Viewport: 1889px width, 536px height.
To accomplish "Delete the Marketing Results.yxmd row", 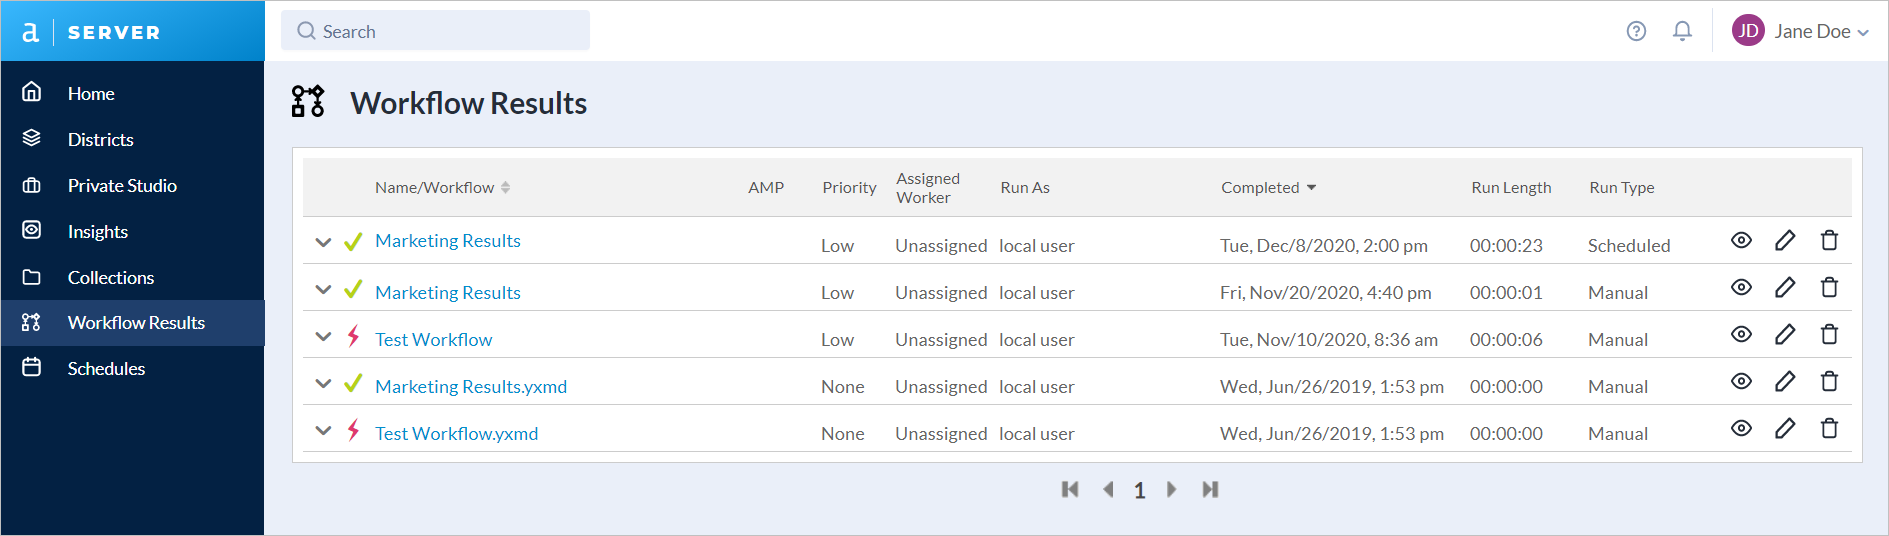I will [1829, 381].
